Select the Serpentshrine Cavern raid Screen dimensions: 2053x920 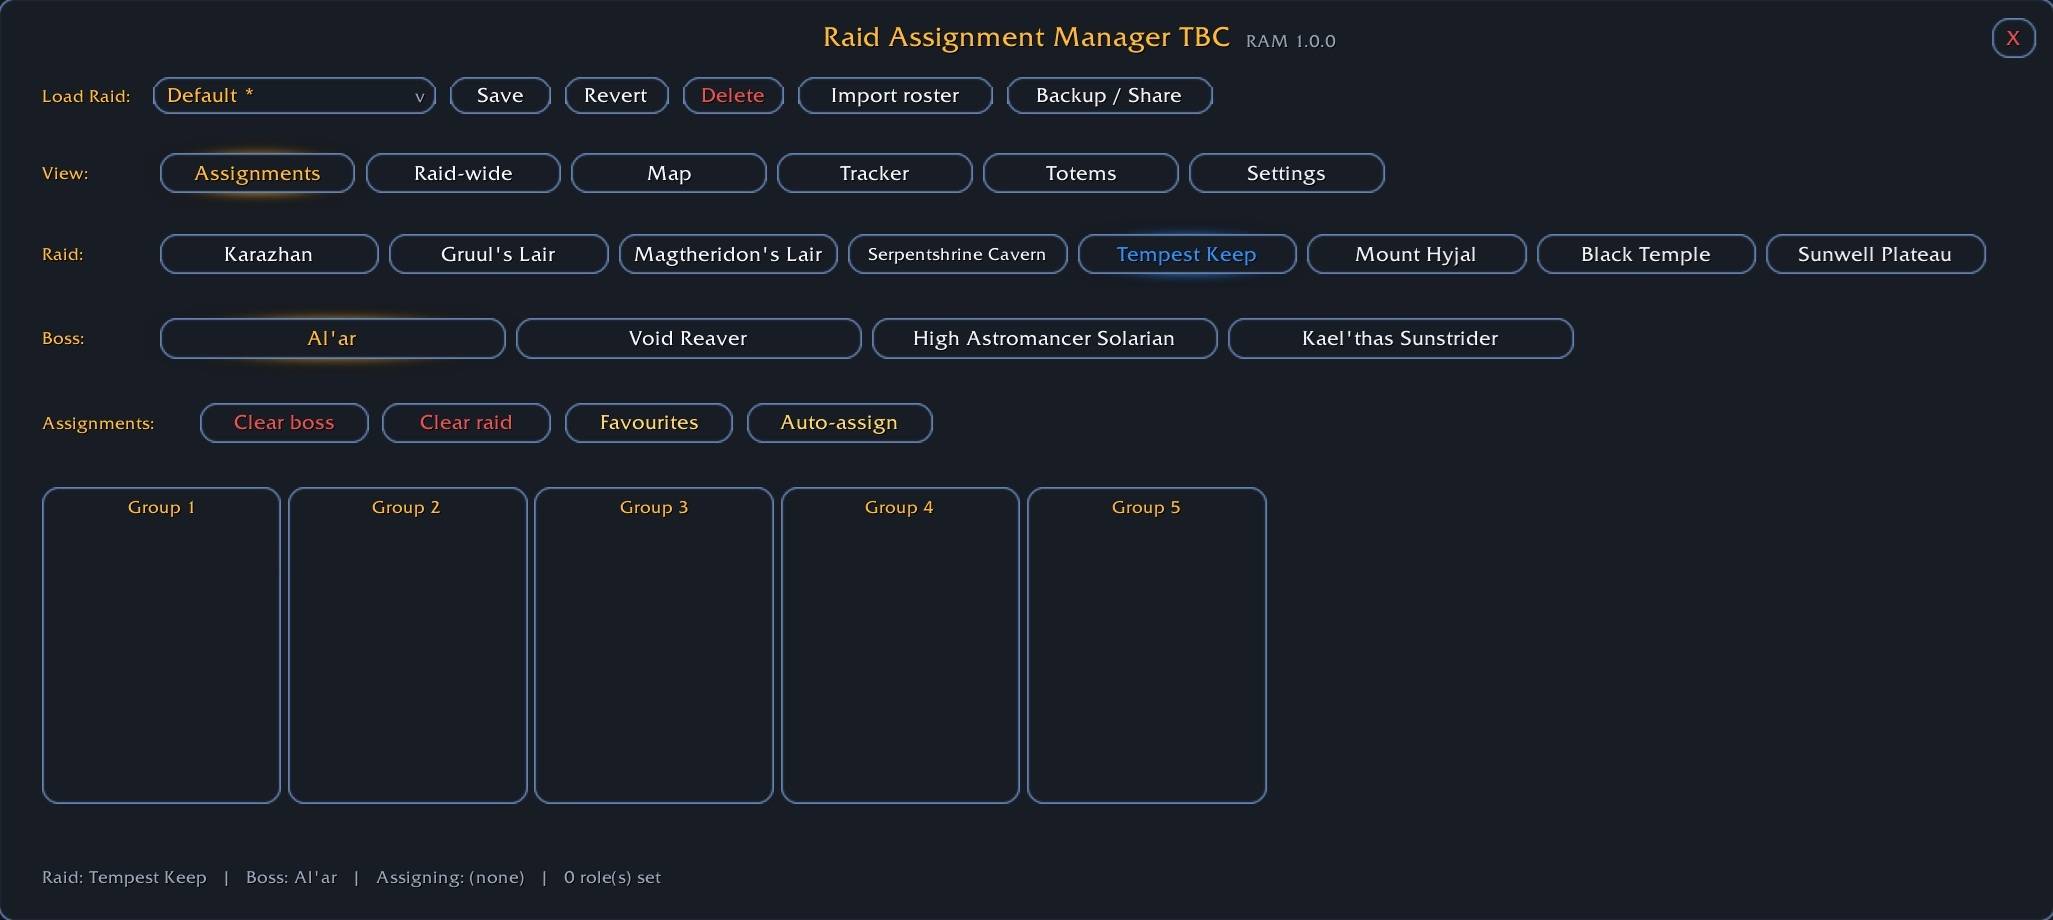point(957,254)
